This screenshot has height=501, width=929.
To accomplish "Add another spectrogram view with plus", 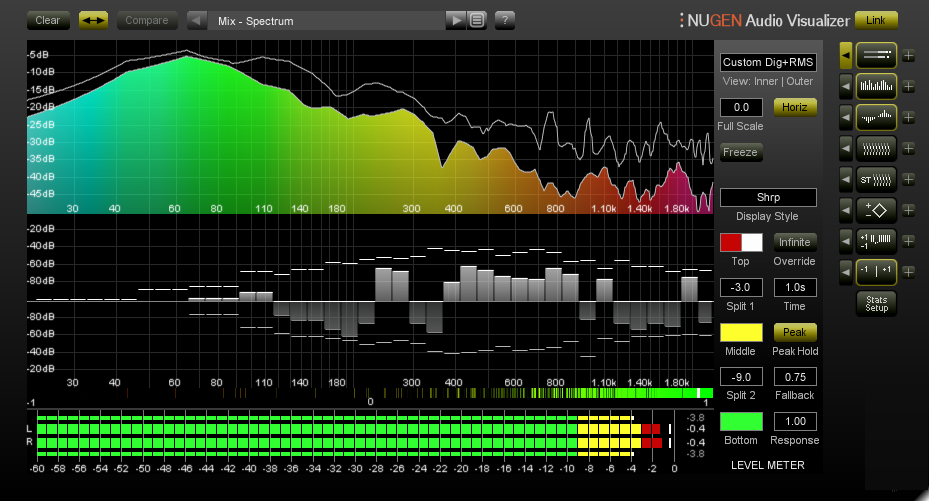I will tap(908, 149).
